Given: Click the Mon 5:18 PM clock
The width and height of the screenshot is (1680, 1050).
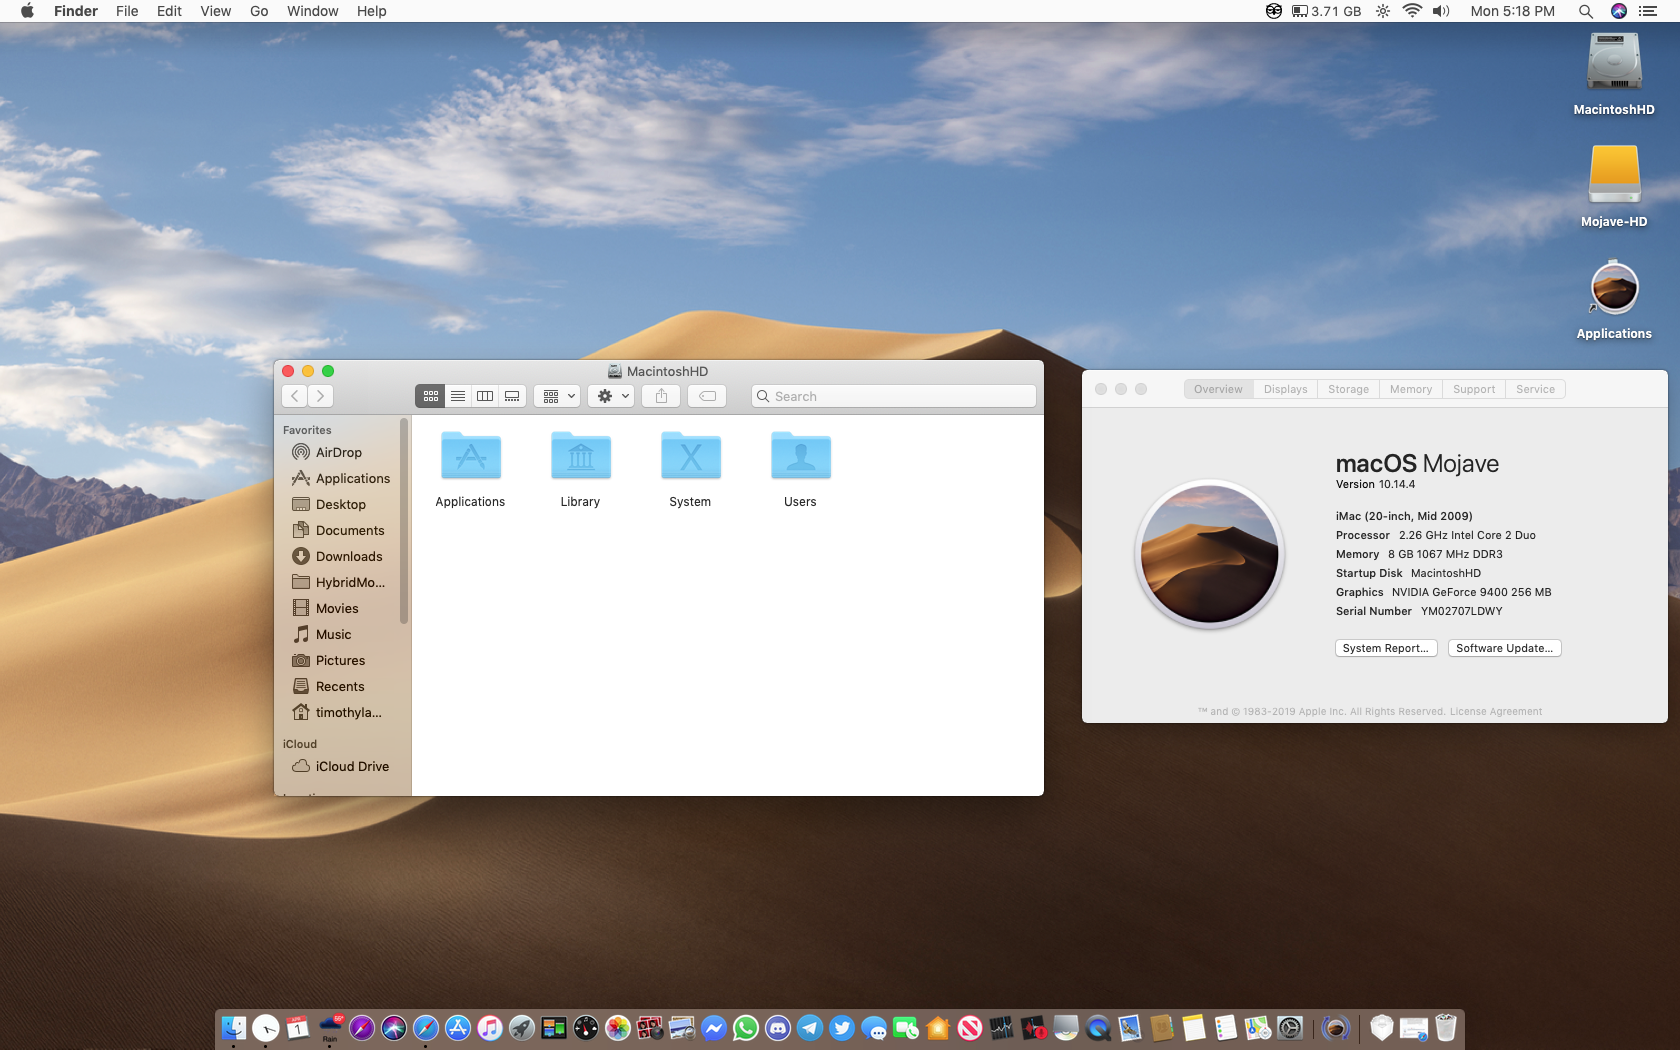Looking at the screenshot, I should pyautogui.click(x=1512, y=11).
